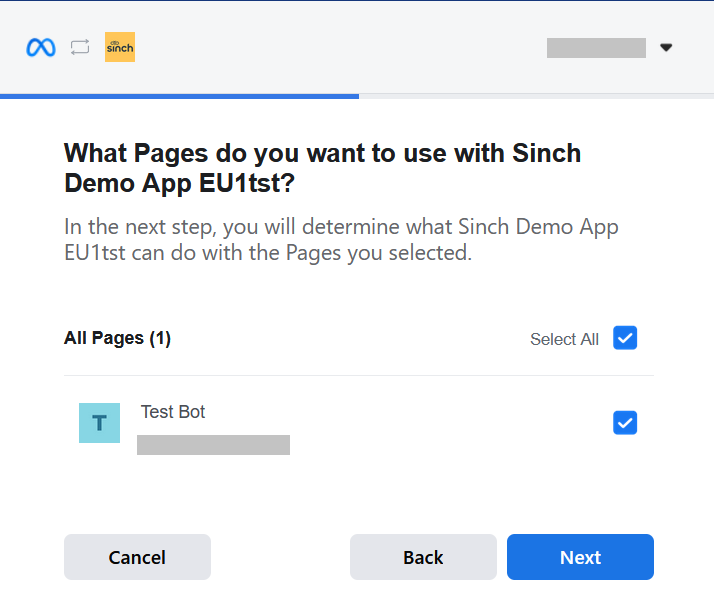Click the divider line below All Pages
The height and width of the screenshot is (591, 714).
click(359, 376)
